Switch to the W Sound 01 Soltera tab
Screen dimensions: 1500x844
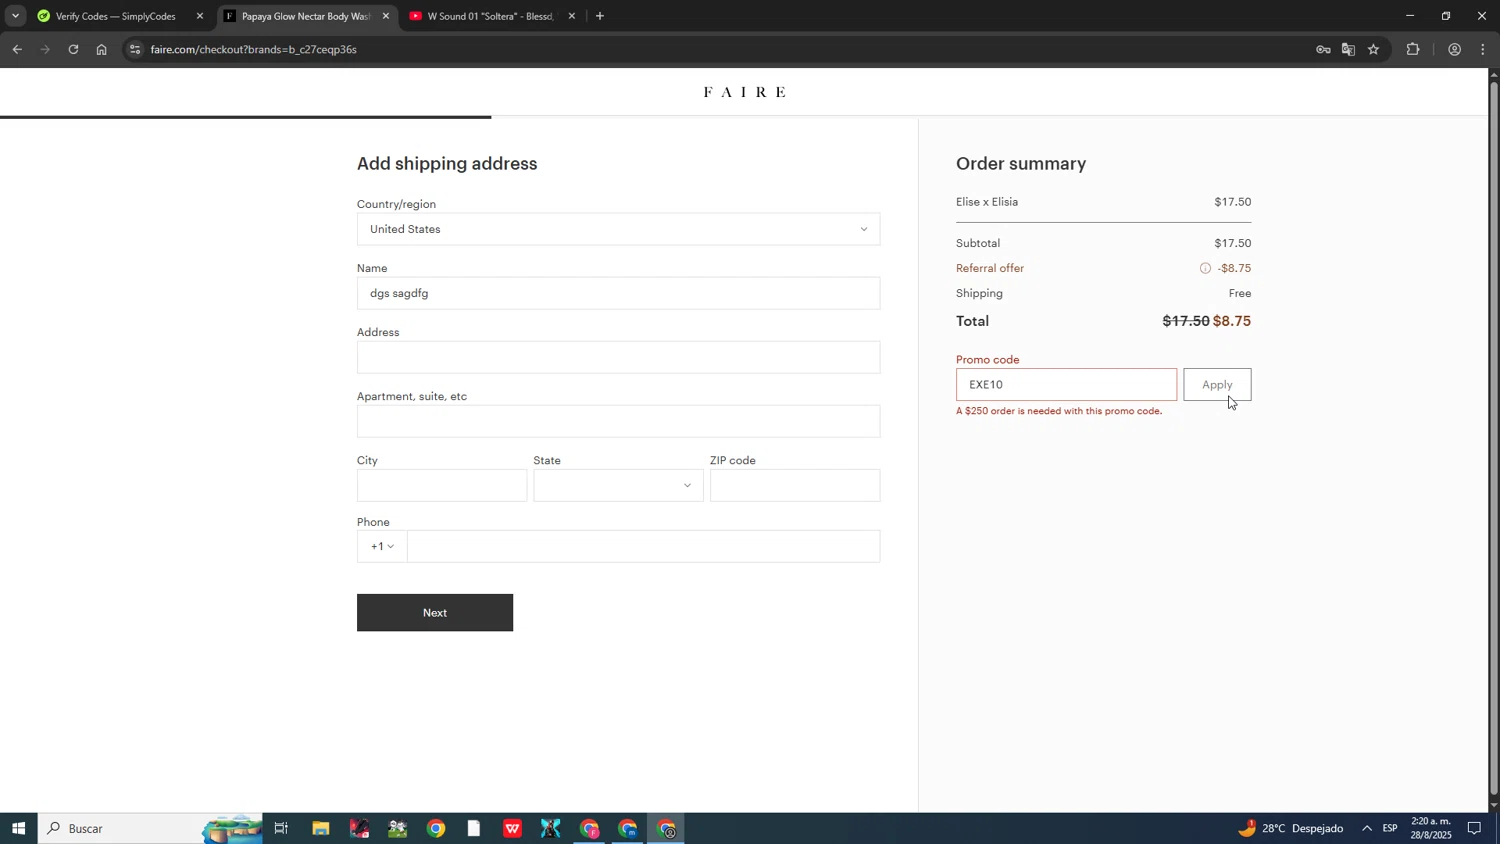coord(490,16)
